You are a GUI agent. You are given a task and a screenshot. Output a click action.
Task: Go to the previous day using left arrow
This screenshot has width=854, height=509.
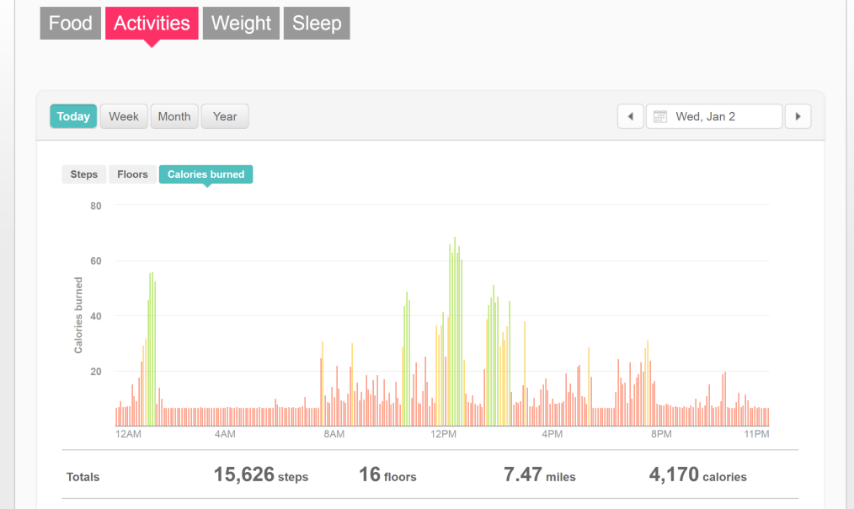630,117
